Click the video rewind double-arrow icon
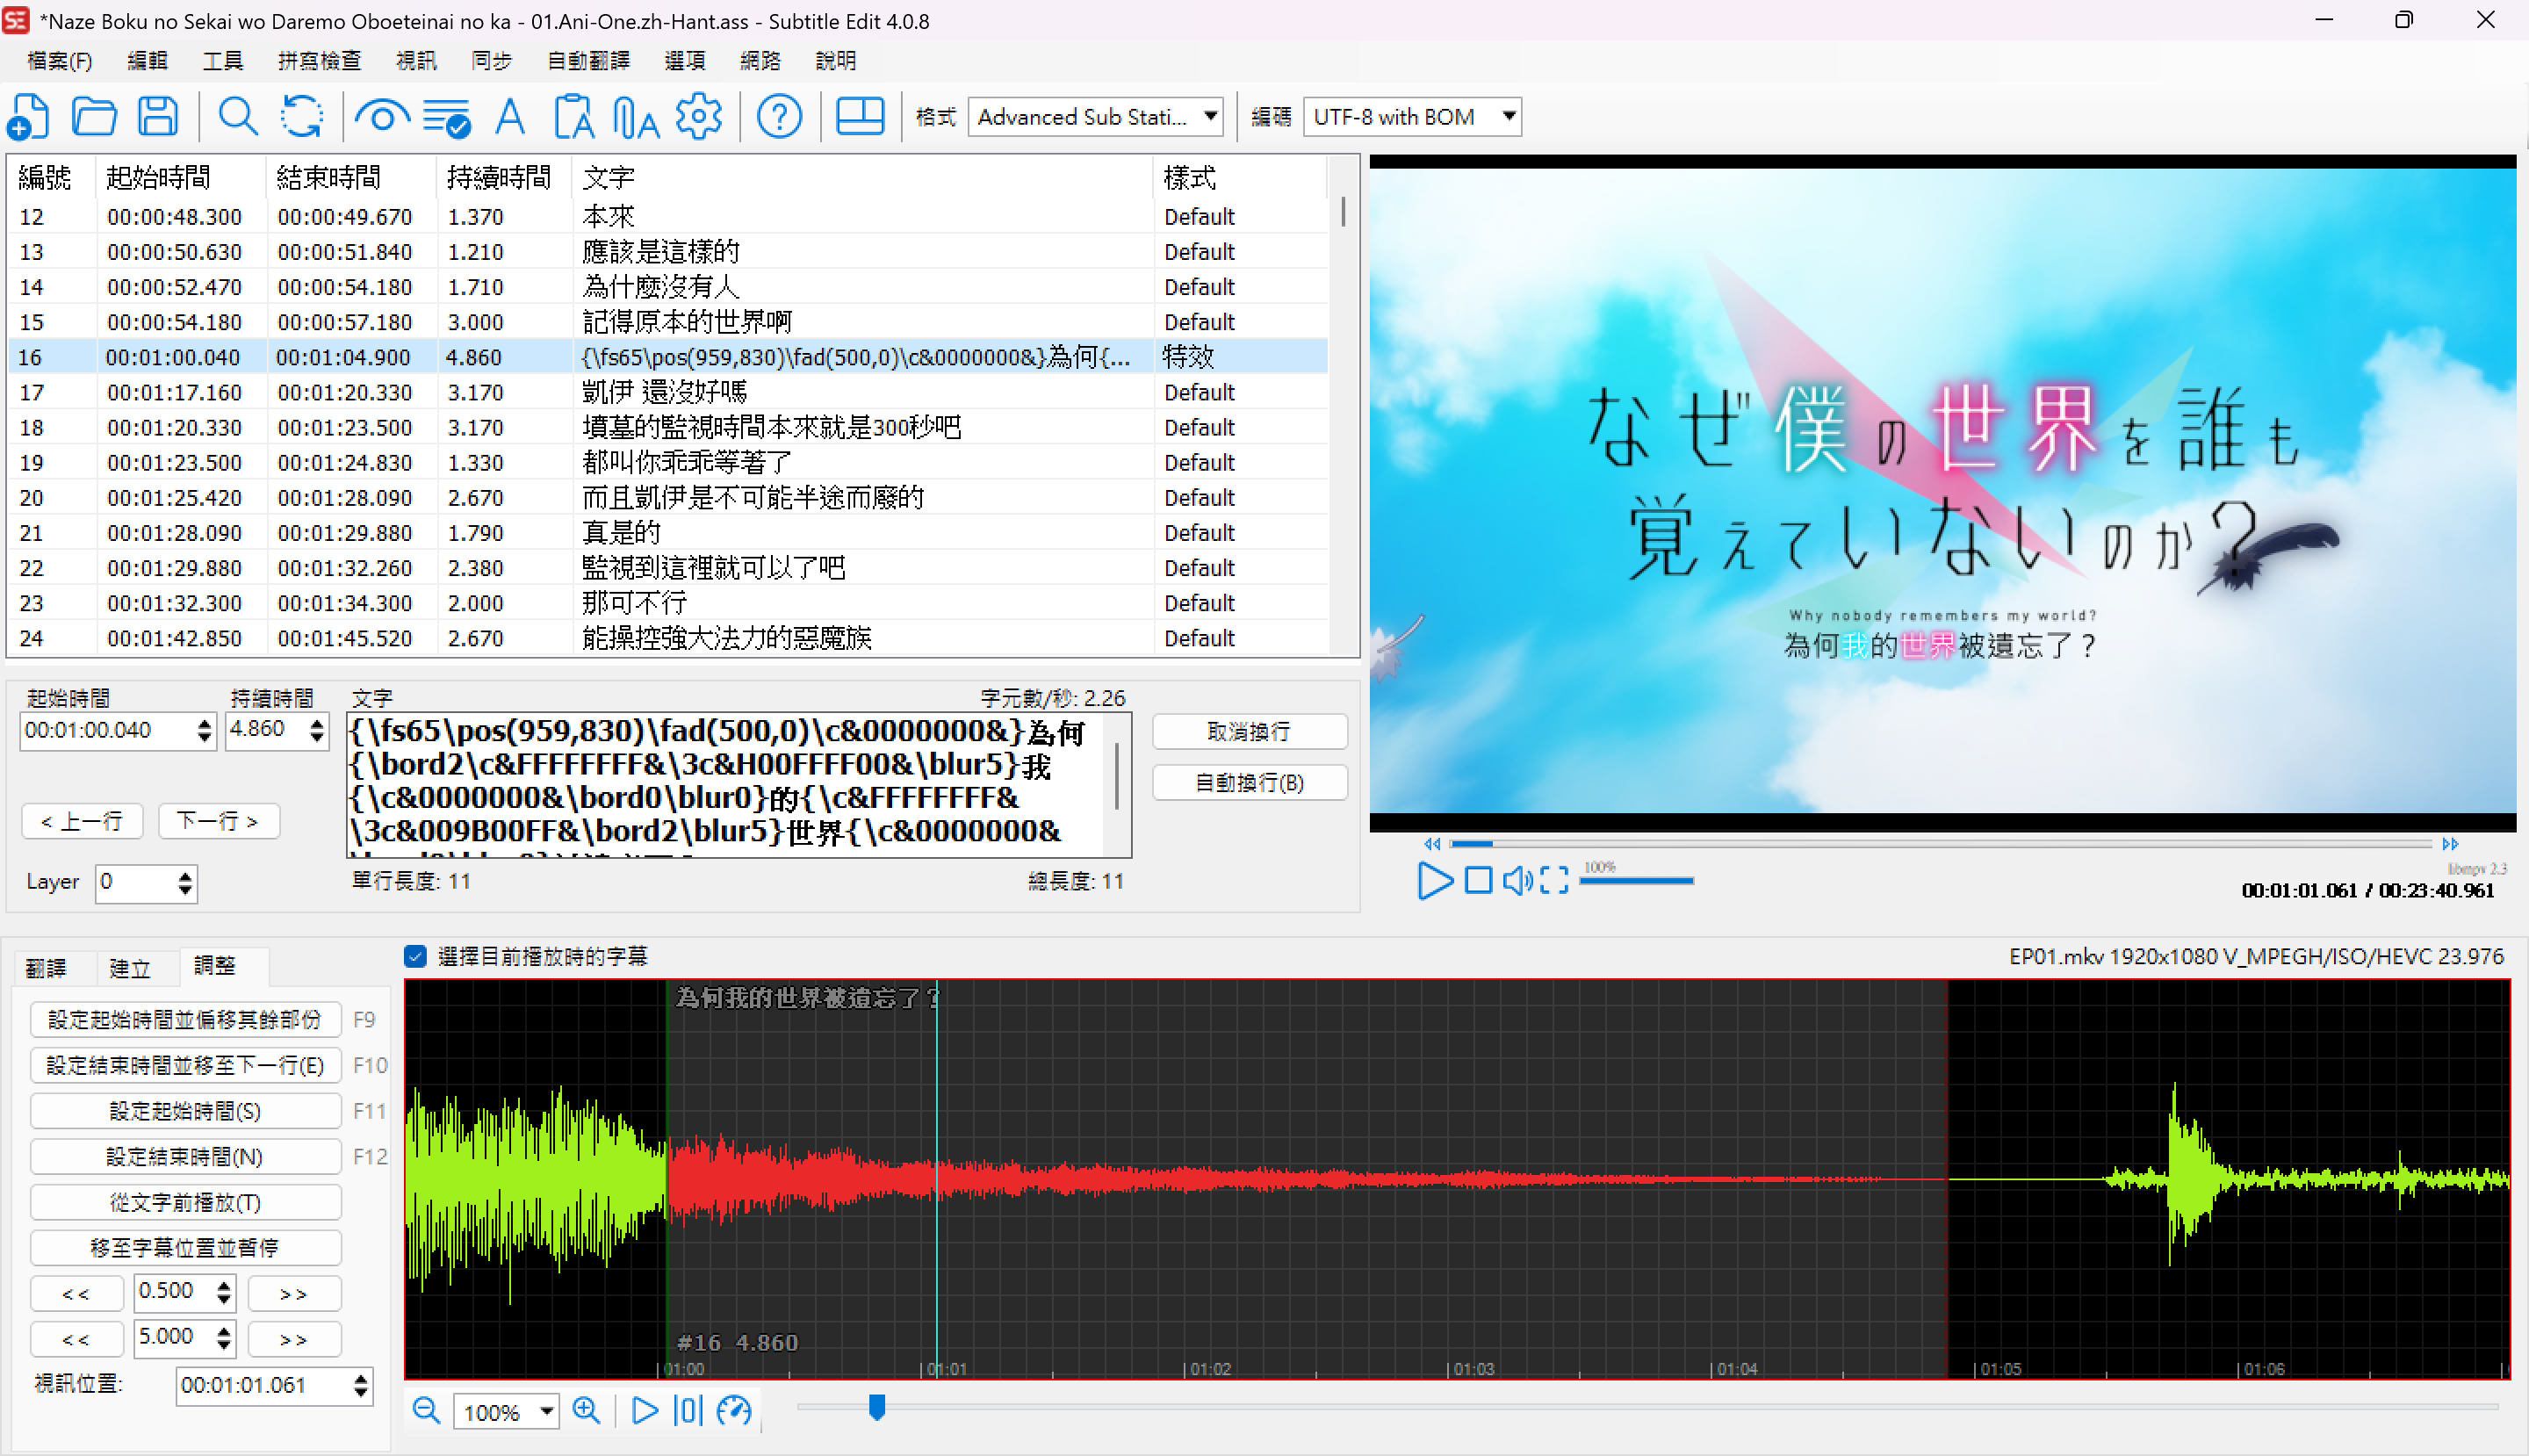The height and width of the screenshot is (1456, 2529). [x=1432, y=844]
